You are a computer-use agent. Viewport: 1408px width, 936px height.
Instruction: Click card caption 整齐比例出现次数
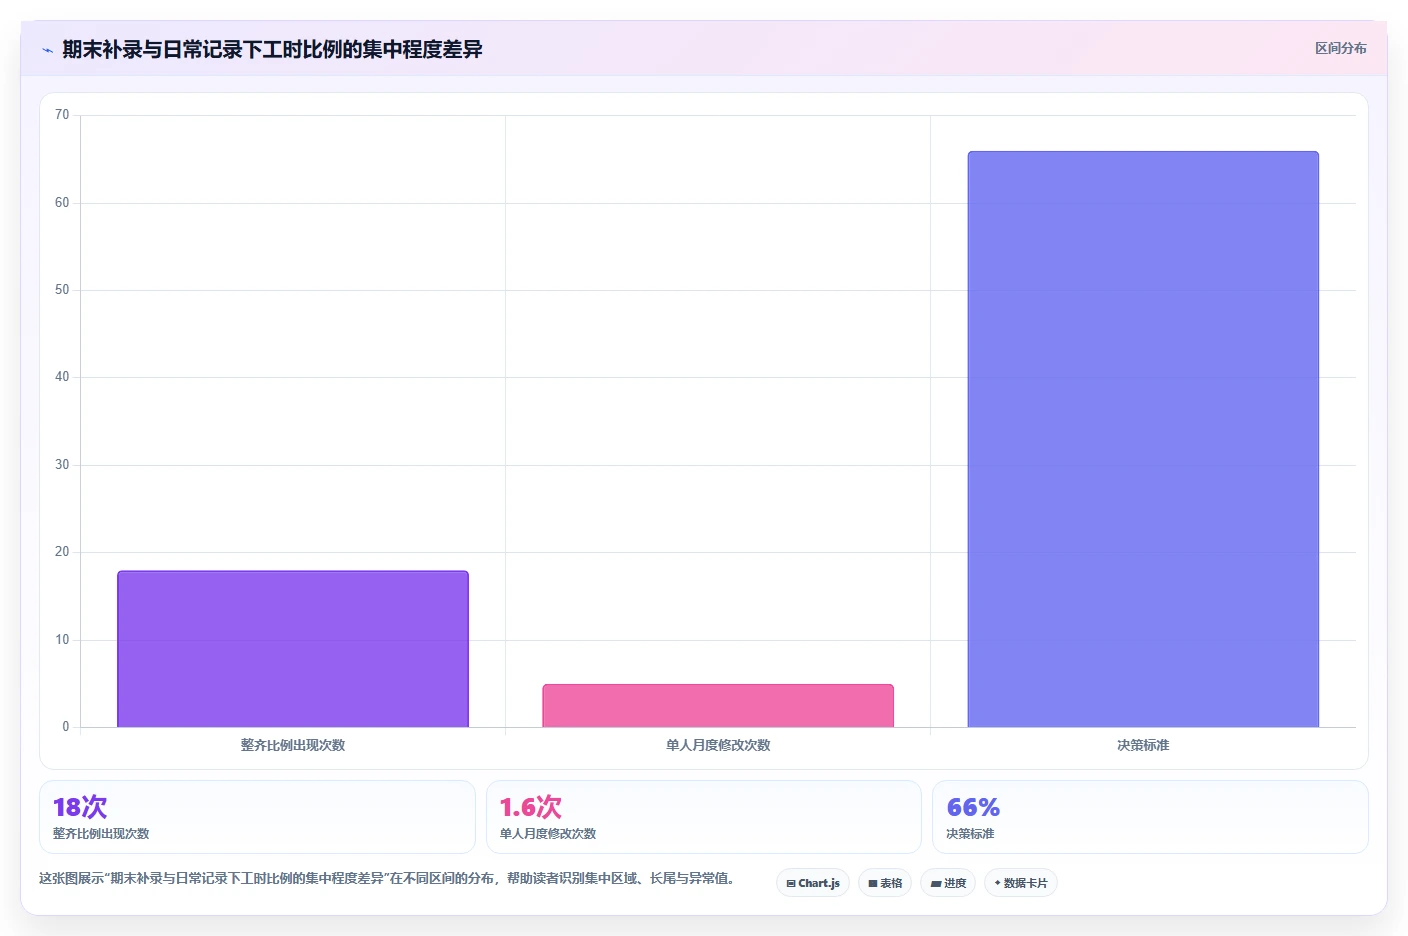click(101, 834)
